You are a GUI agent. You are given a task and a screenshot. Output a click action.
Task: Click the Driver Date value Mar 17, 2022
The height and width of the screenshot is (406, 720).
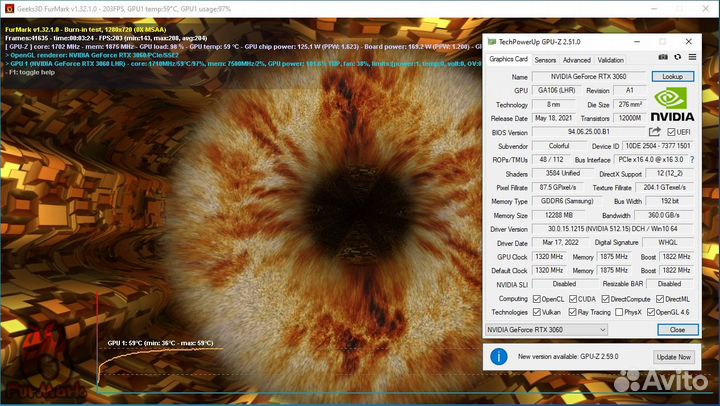pos(560,242)
